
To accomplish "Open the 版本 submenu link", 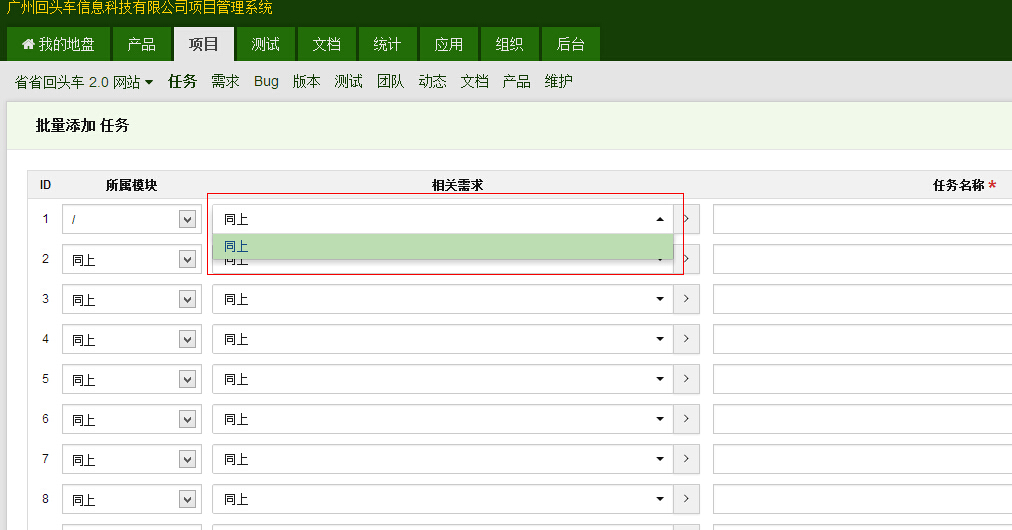I will pos(307,81).
